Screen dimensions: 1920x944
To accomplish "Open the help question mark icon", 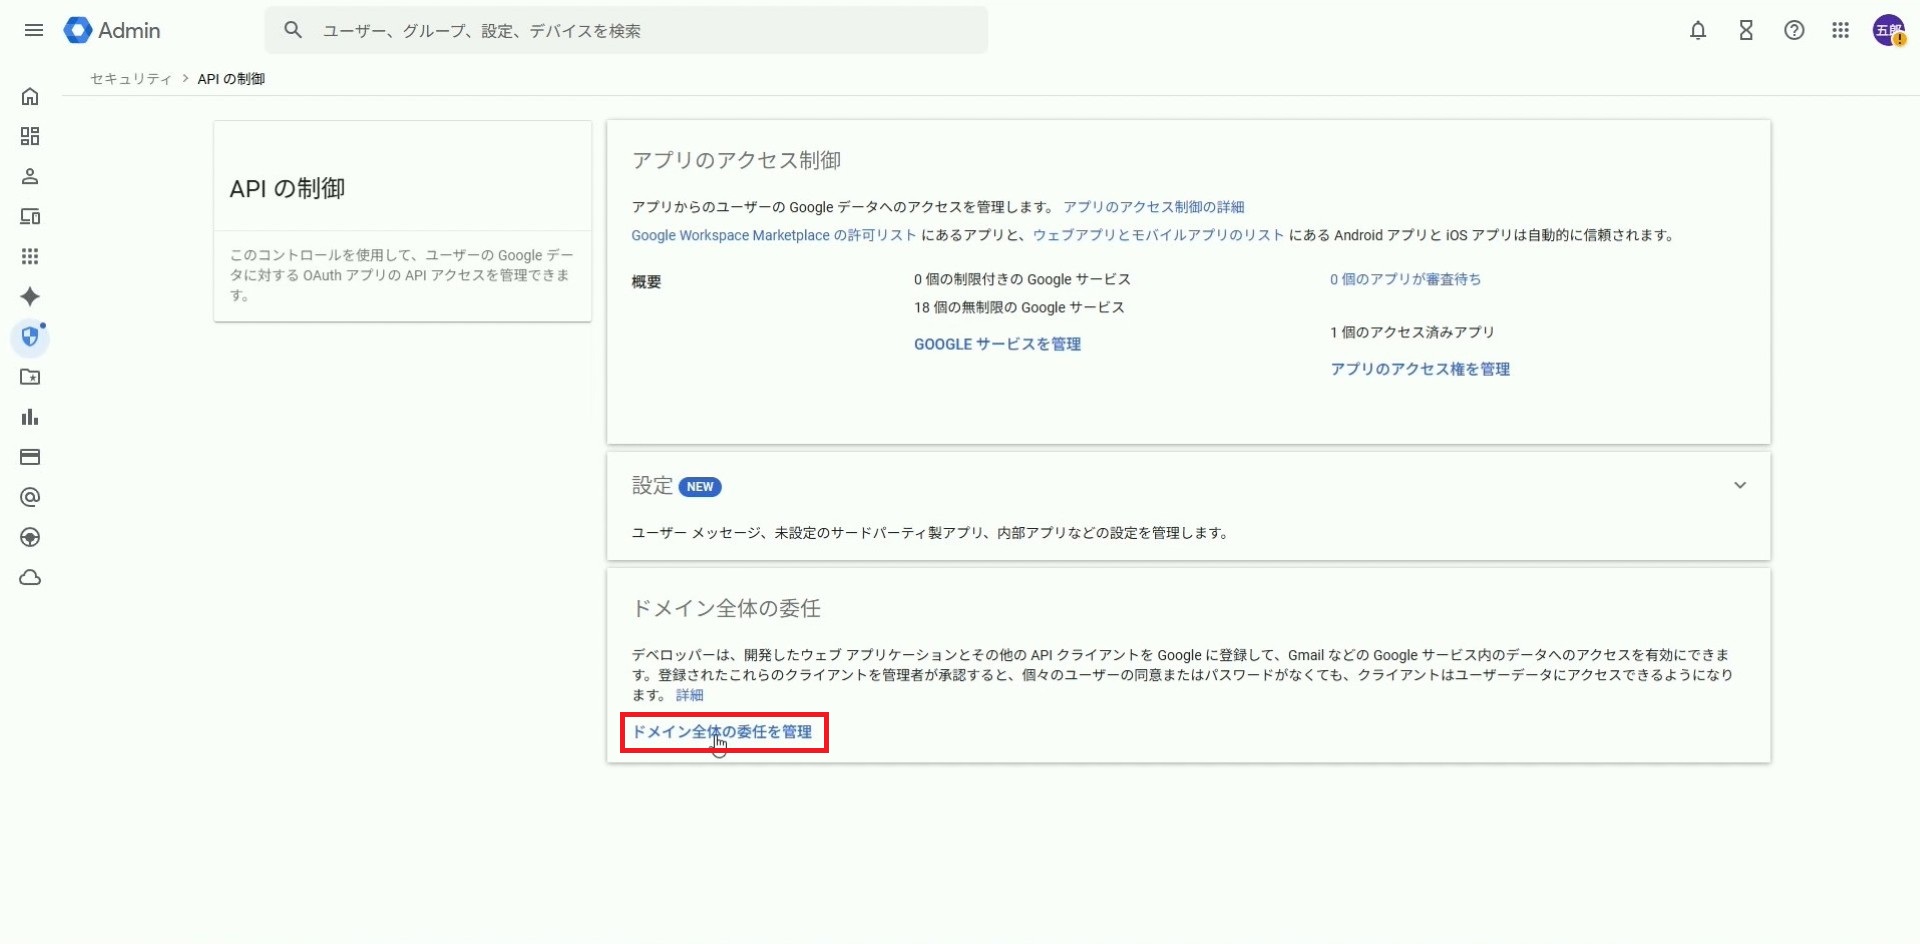I will (1794, 31).
